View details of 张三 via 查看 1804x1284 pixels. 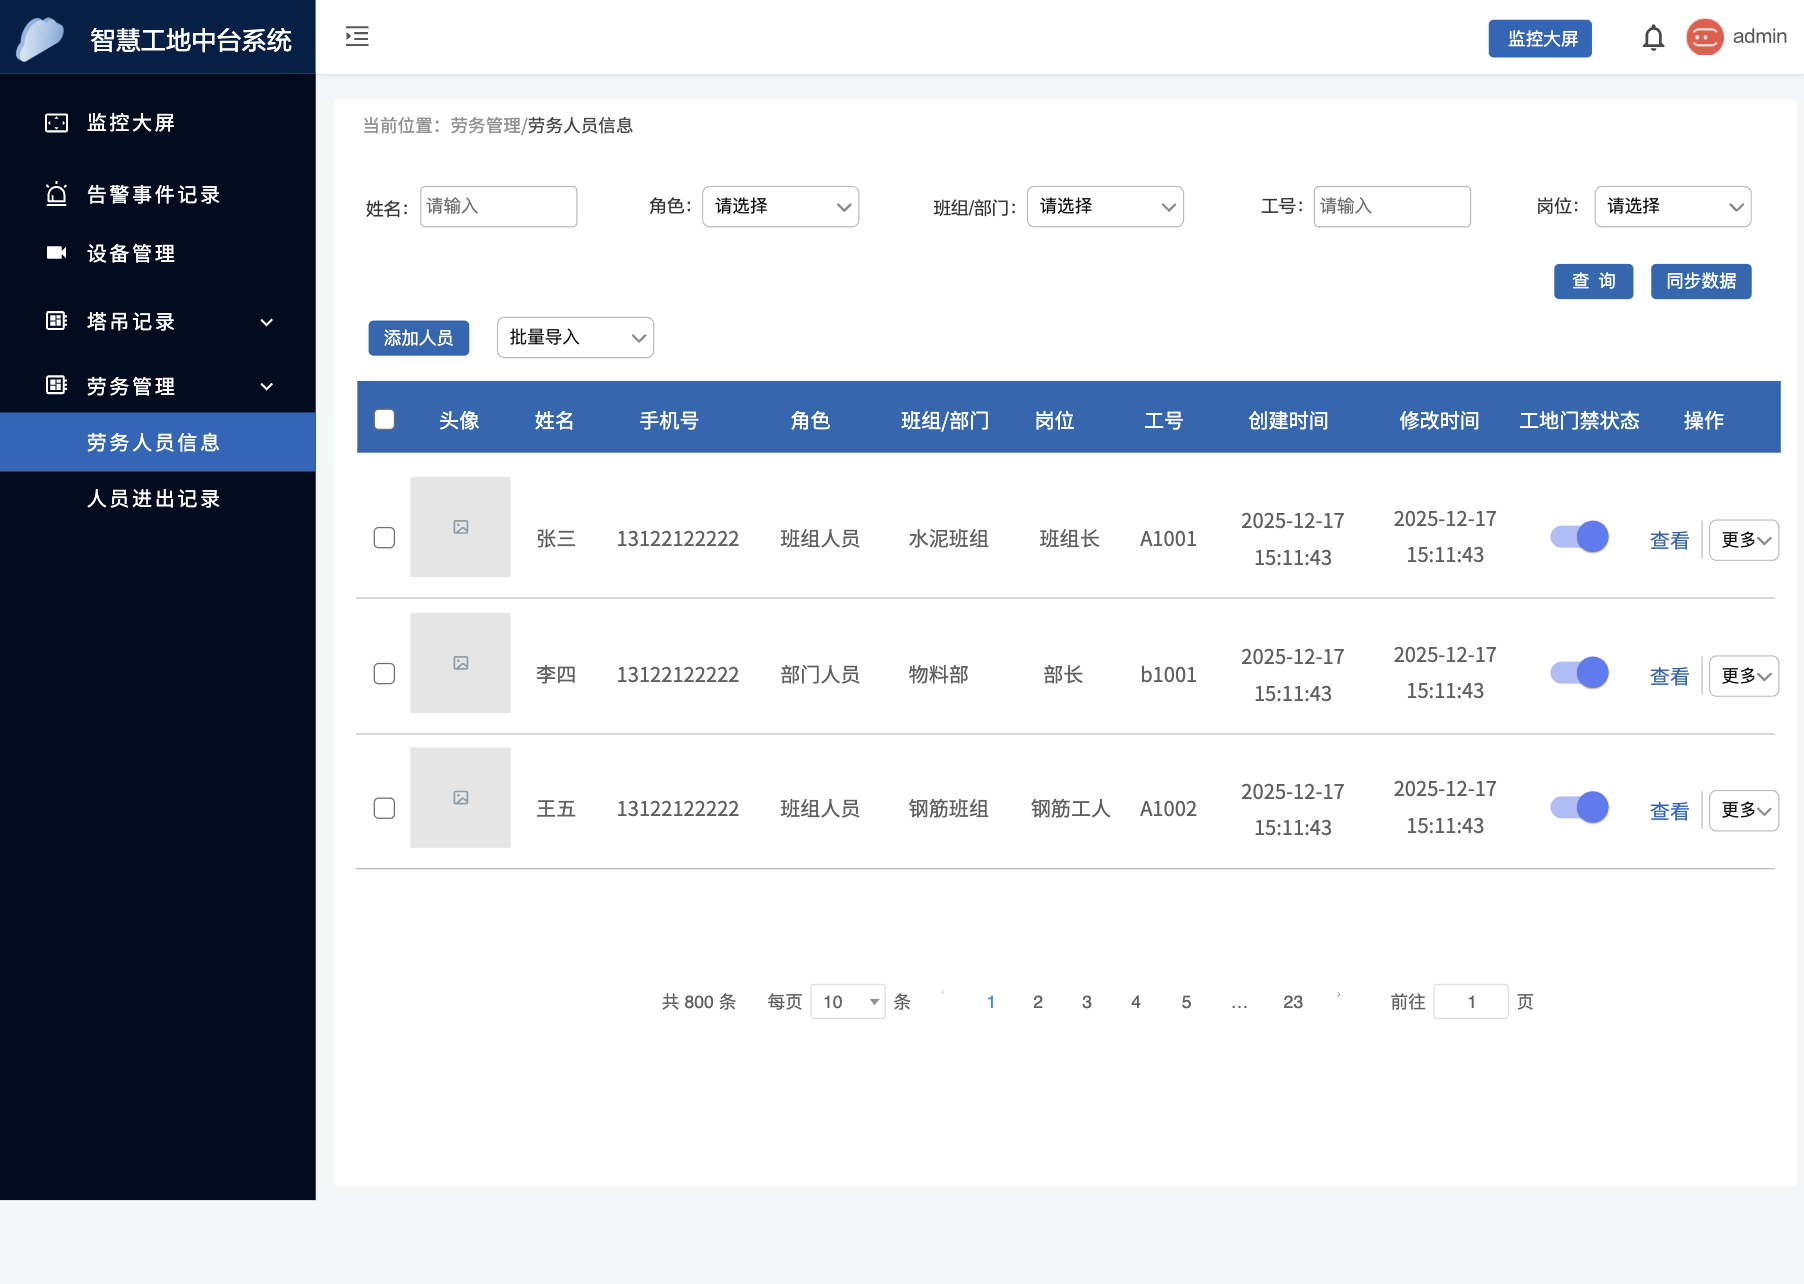(x=1669, y=541)
